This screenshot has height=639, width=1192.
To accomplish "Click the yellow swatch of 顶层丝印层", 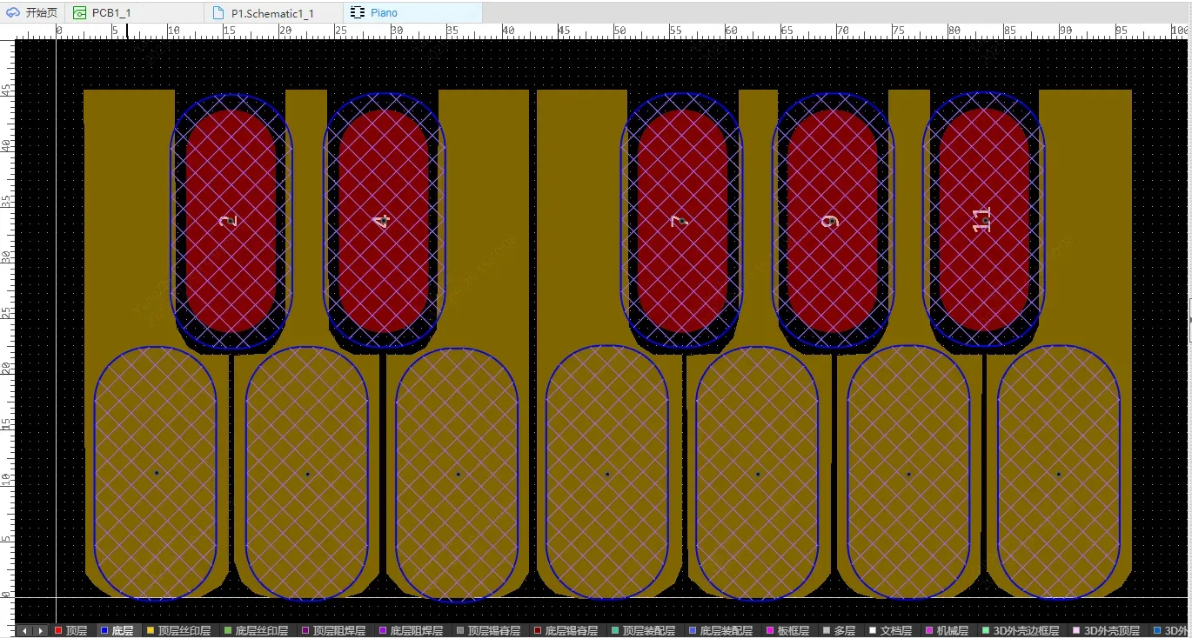I will 151,631.
